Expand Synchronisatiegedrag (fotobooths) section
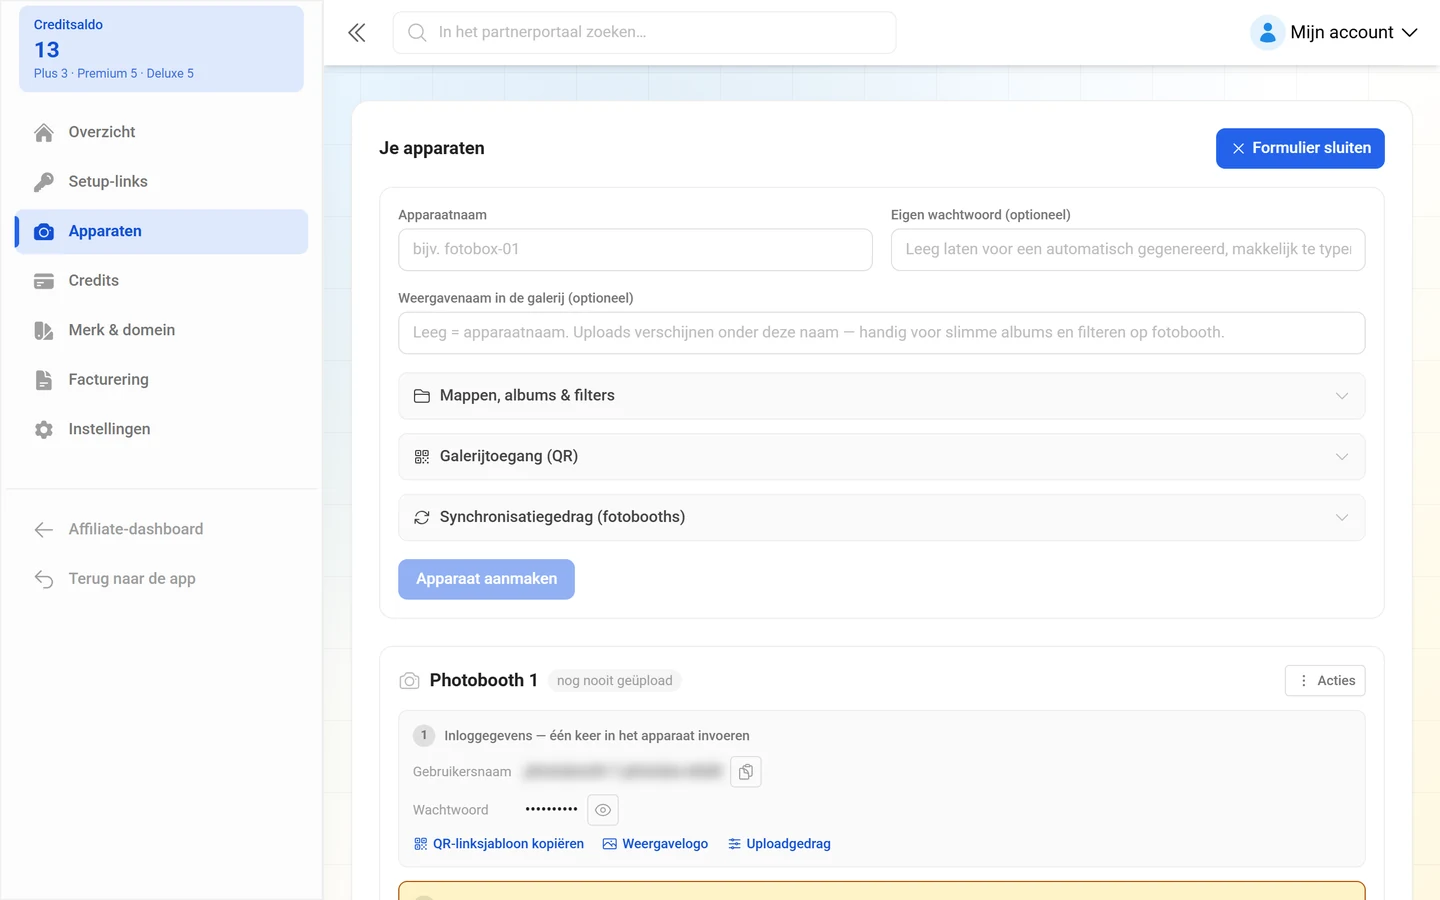The height and width of the screenshot is (900, 1440). (881, 517)
